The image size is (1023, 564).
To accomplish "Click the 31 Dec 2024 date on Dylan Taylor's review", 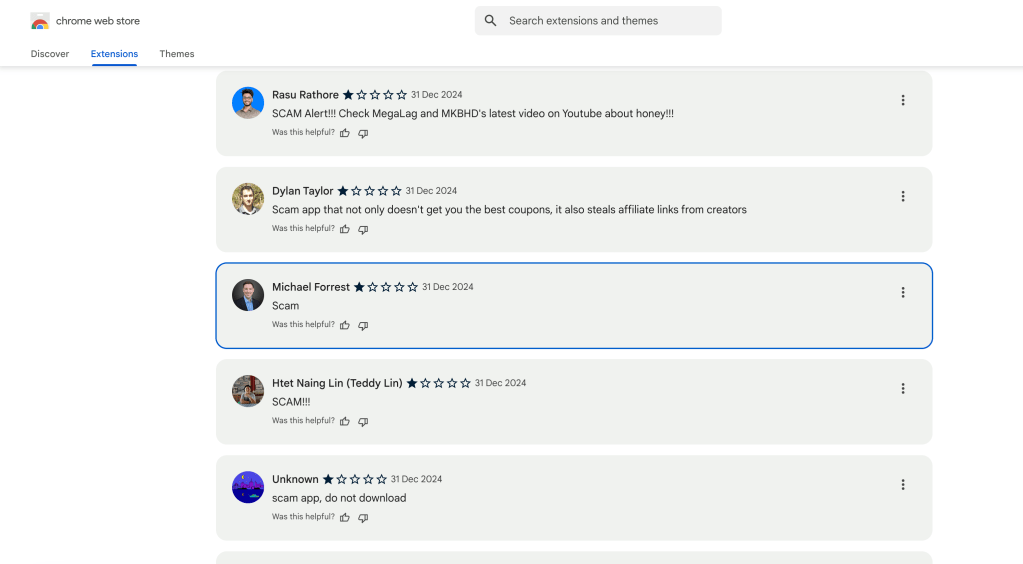I will 431,191.
